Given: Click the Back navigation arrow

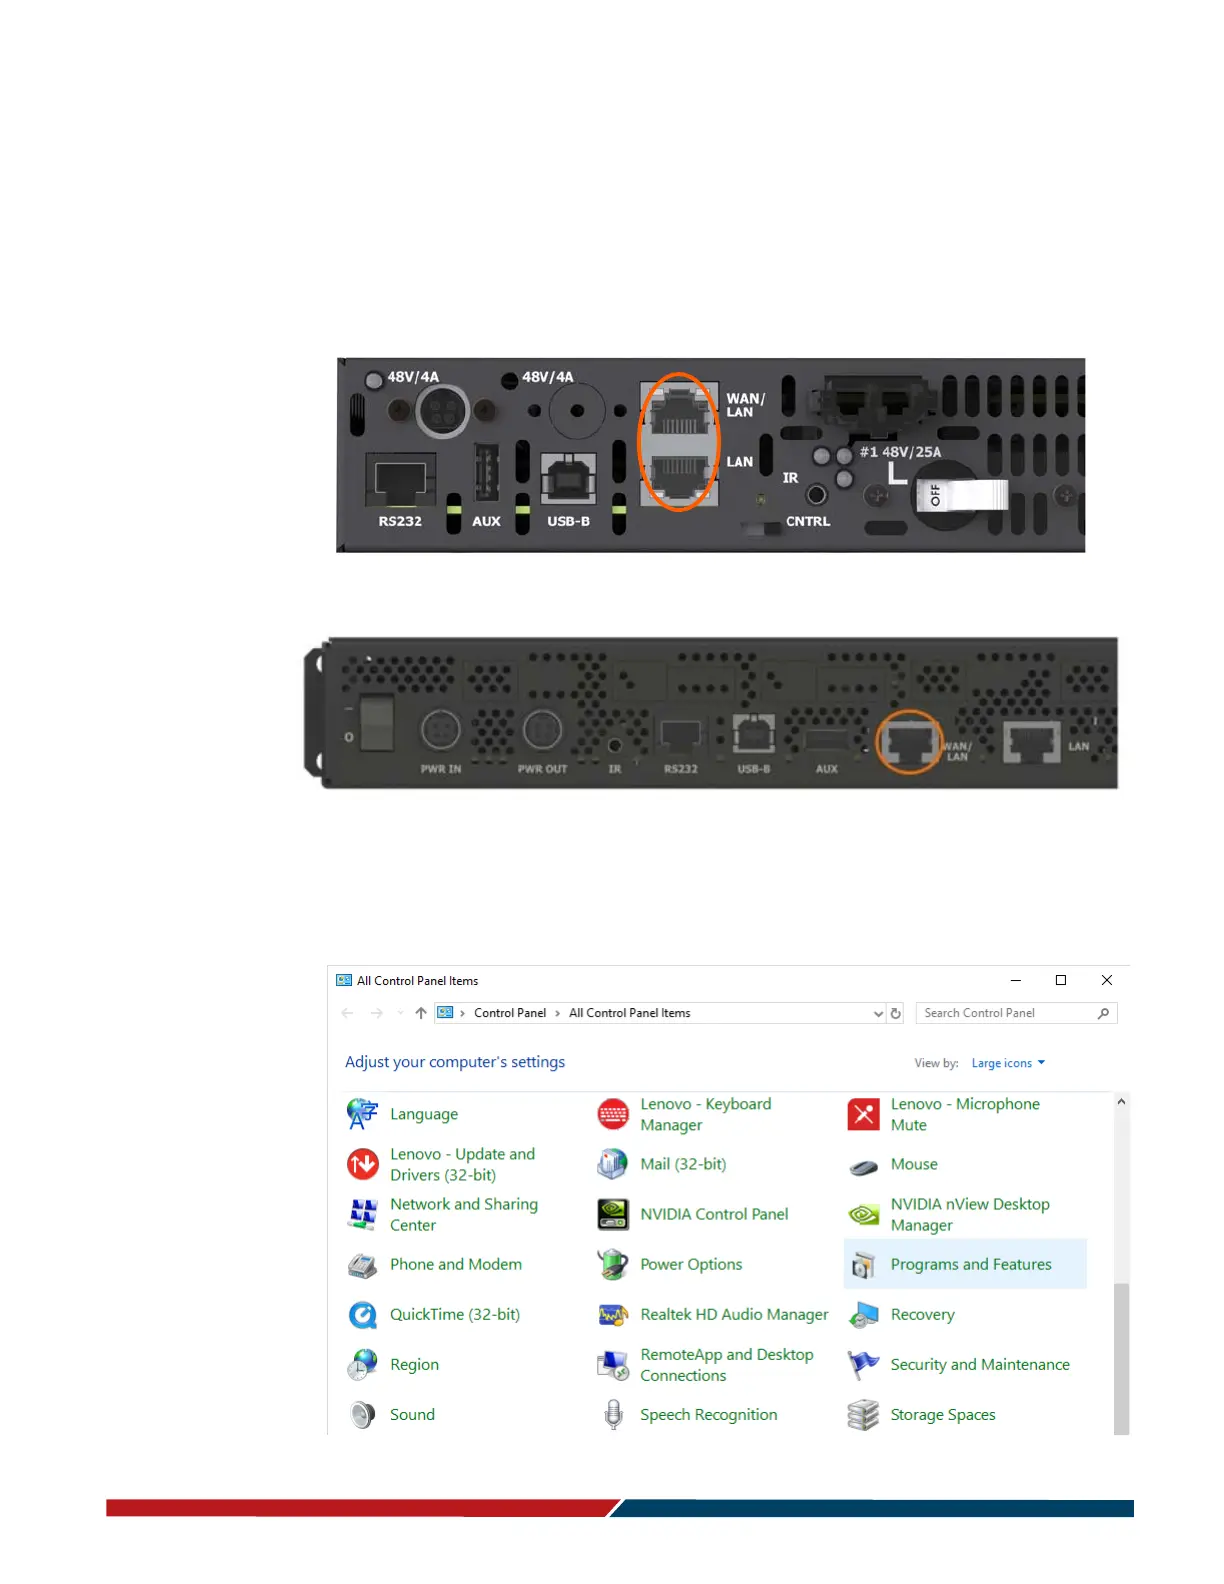Looking at the screenshot, I should pyautogui.click(x=348, y=1013).
